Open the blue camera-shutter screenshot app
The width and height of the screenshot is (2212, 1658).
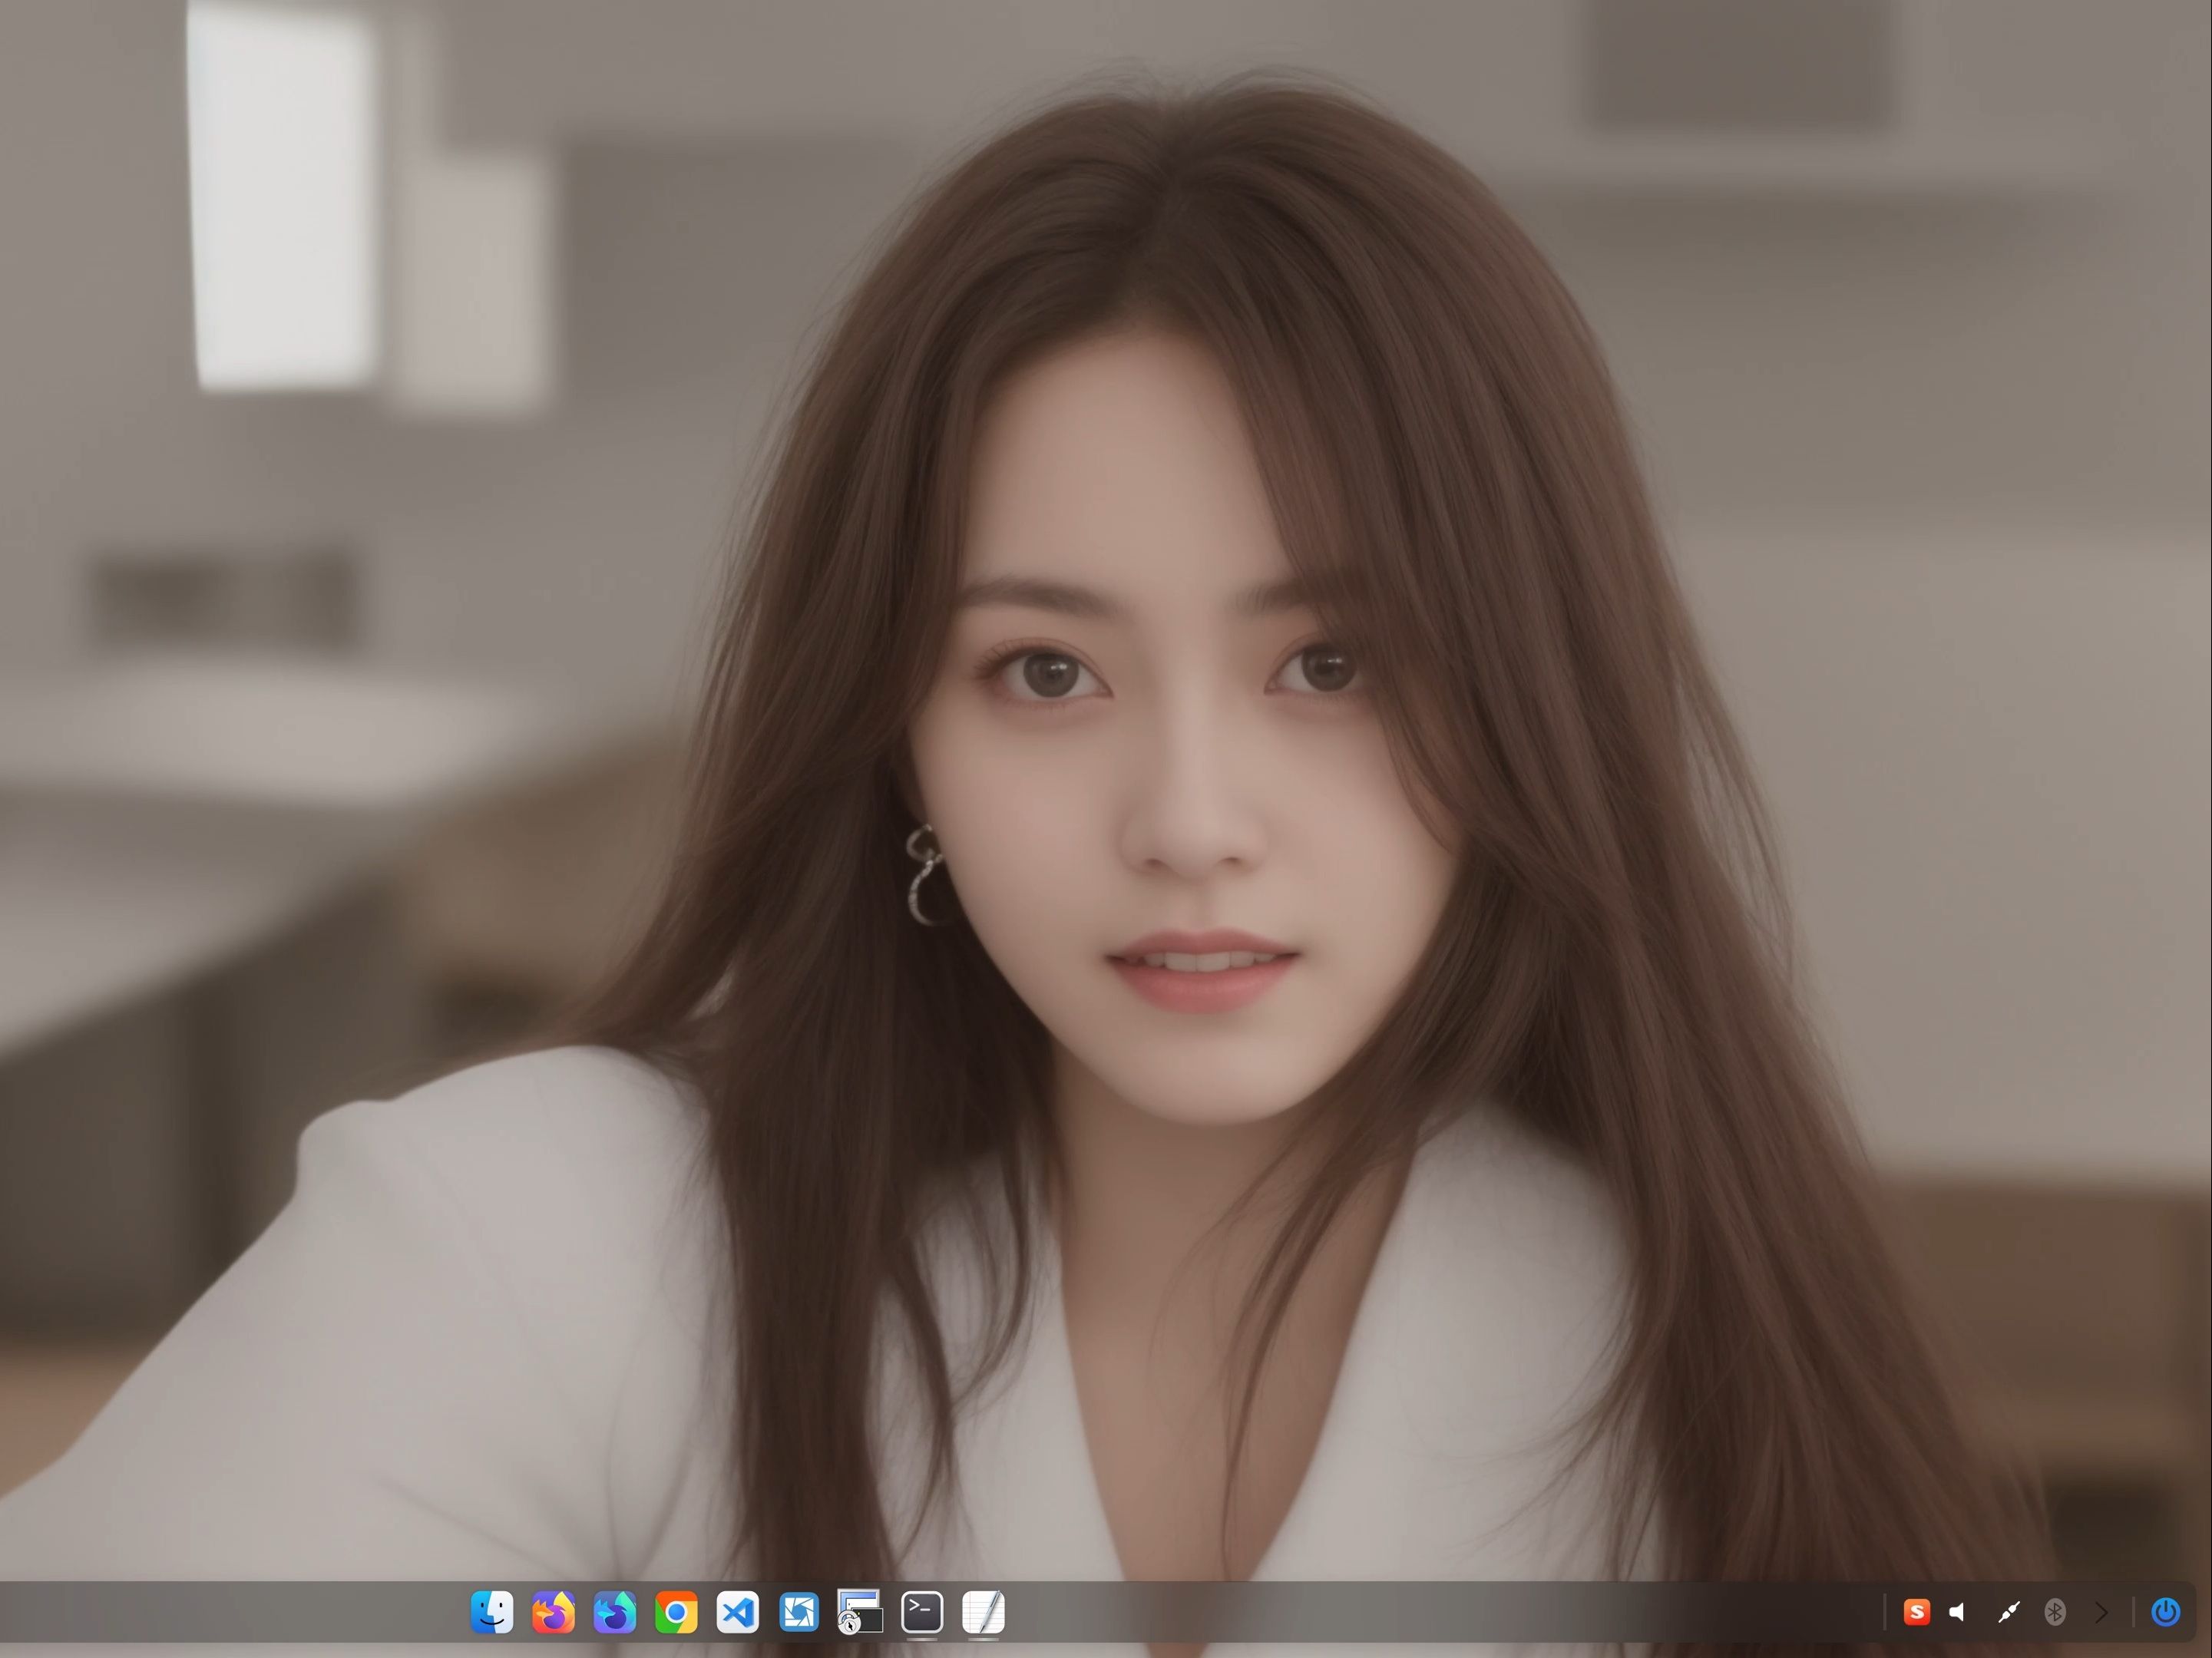tap(799, 1612)
